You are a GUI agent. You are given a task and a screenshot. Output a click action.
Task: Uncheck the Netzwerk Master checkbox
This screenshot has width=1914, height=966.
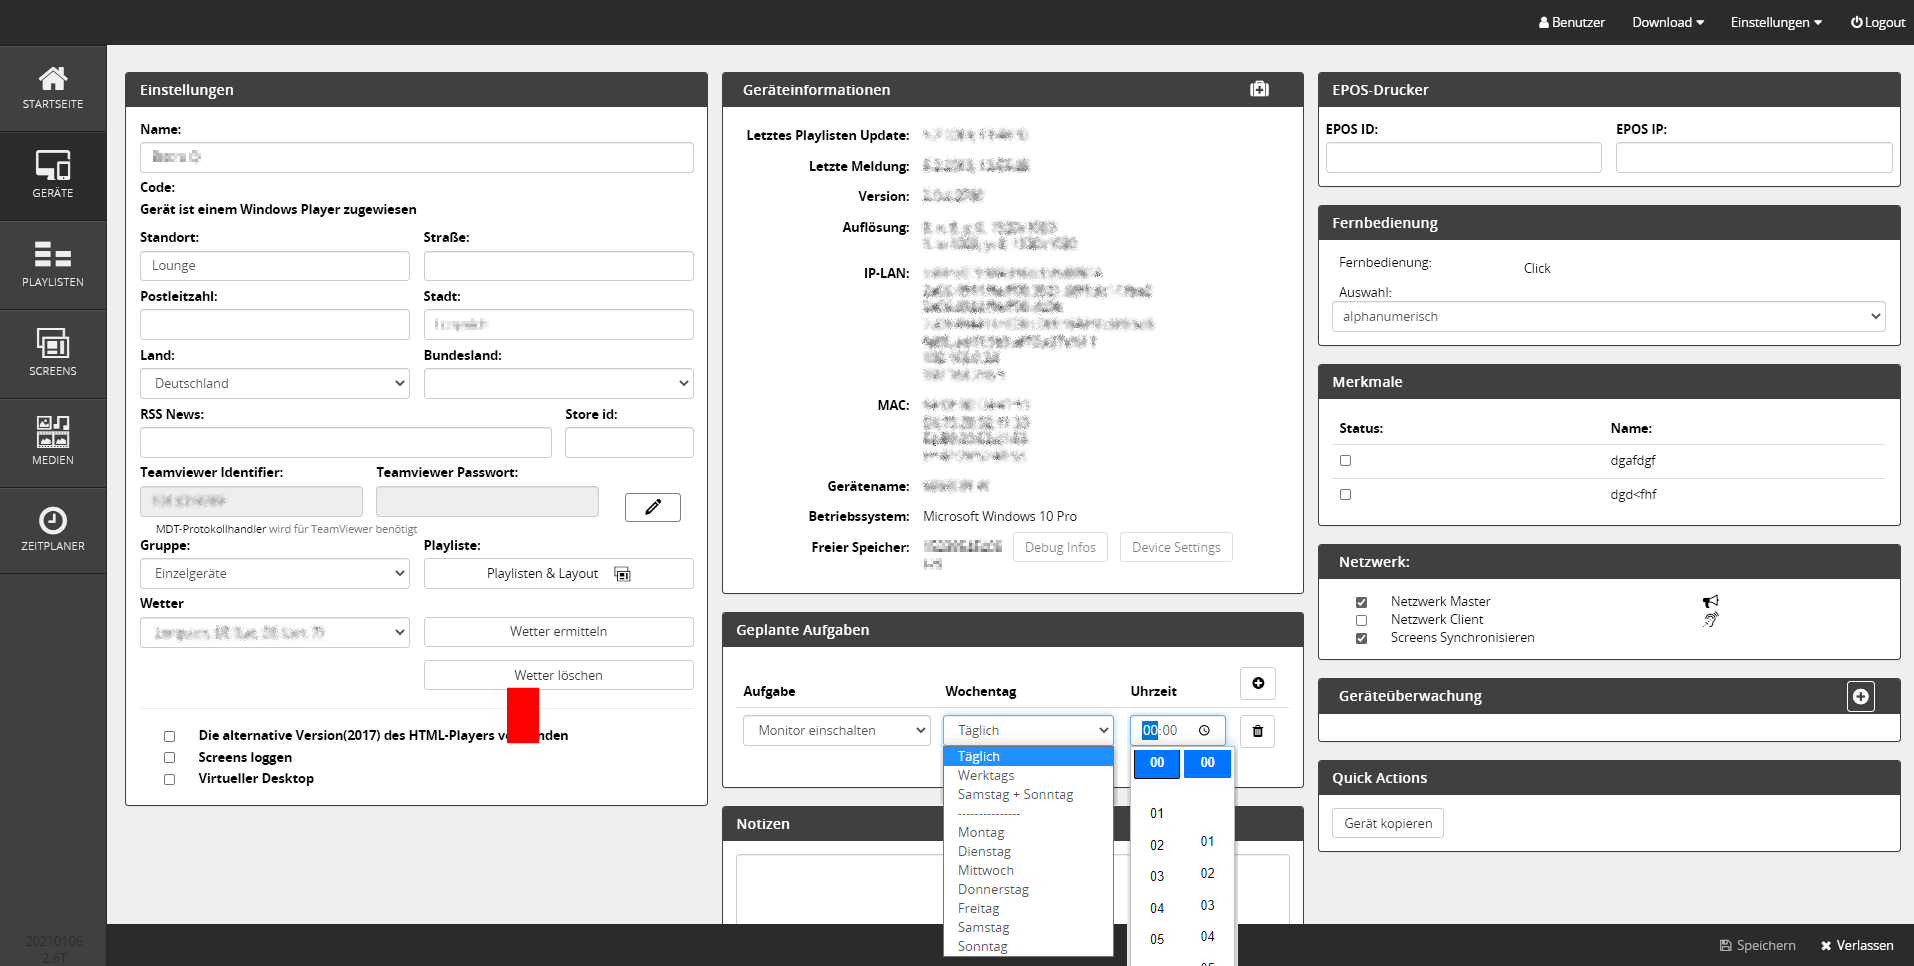coord(1361,602)
